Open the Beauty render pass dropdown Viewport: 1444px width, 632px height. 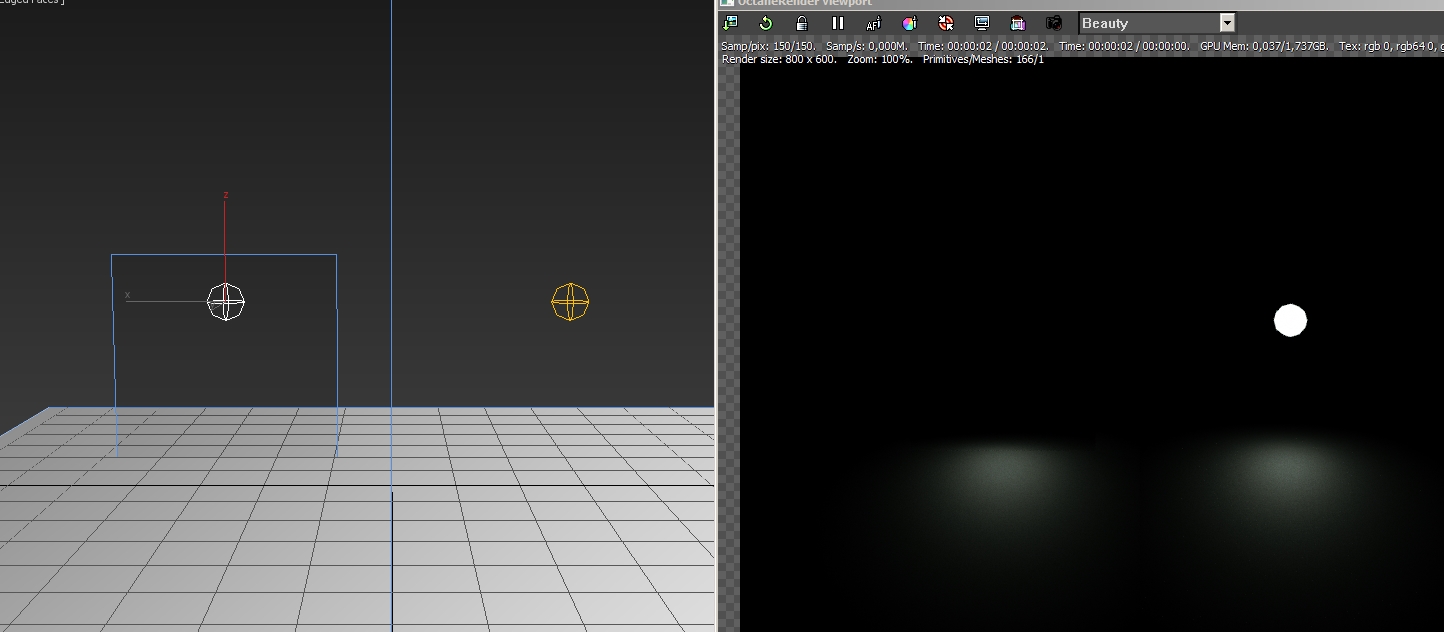(1157, 23)
